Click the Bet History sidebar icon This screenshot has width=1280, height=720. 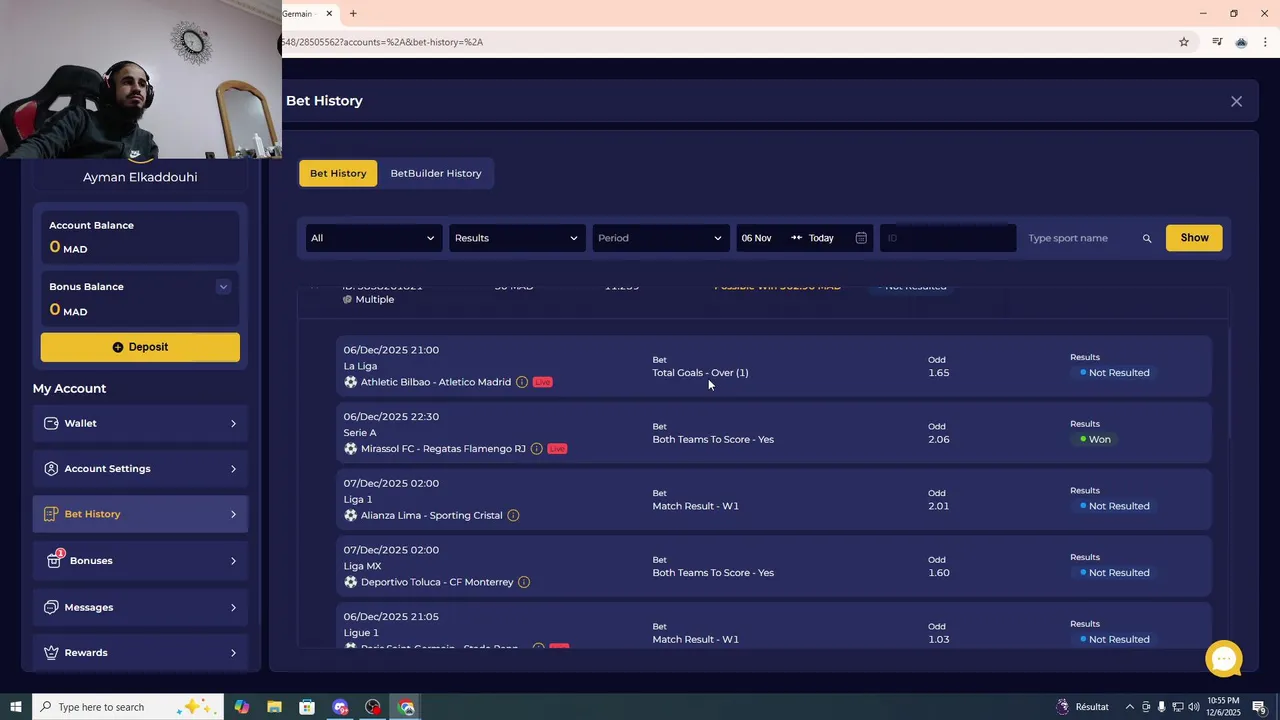pyautogui.click(x=52, y=514)
